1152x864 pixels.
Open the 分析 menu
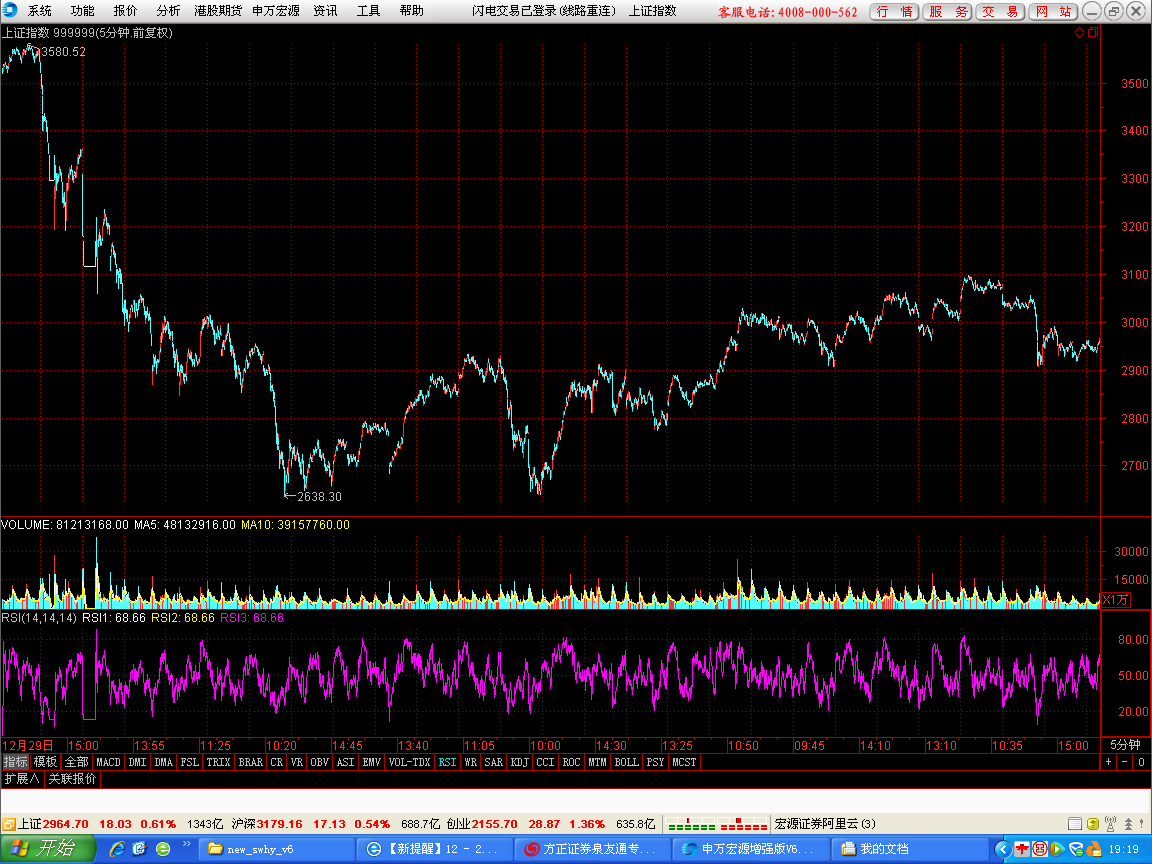pos(168,11)
